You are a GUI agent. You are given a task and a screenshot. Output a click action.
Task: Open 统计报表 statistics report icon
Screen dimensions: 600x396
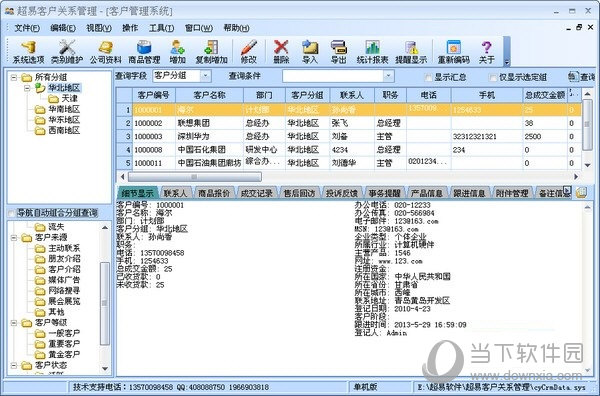[372, 52]
